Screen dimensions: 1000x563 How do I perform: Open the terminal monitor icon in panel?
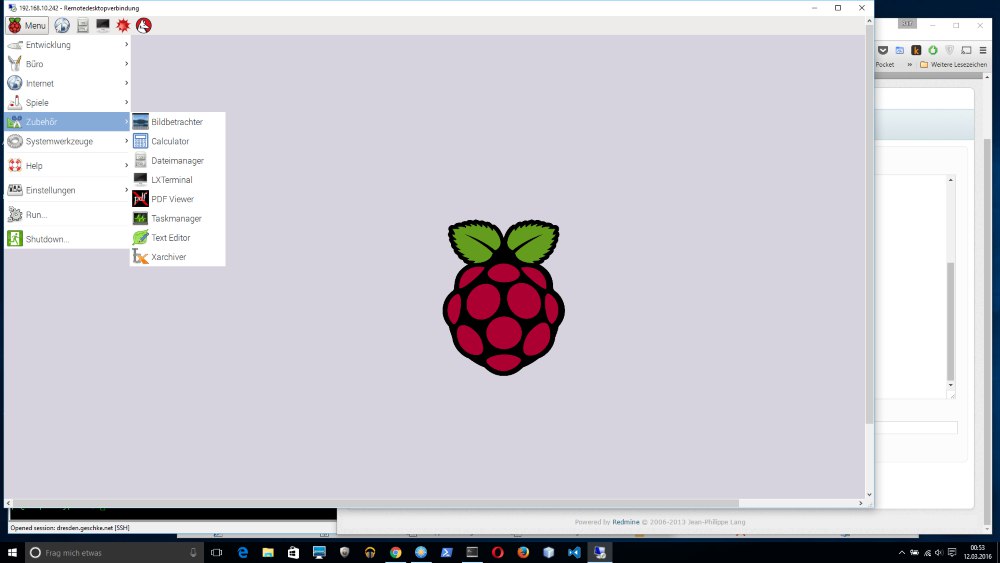pyautogui.click(x=103, y=25)
